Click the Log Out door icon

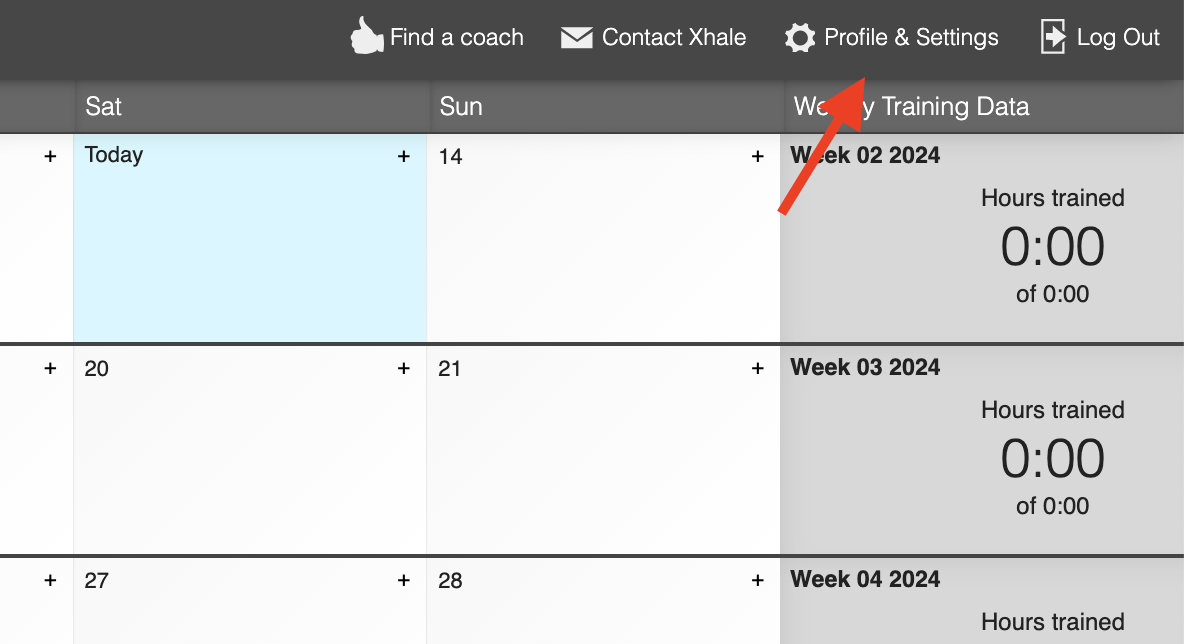(1053, 37)
